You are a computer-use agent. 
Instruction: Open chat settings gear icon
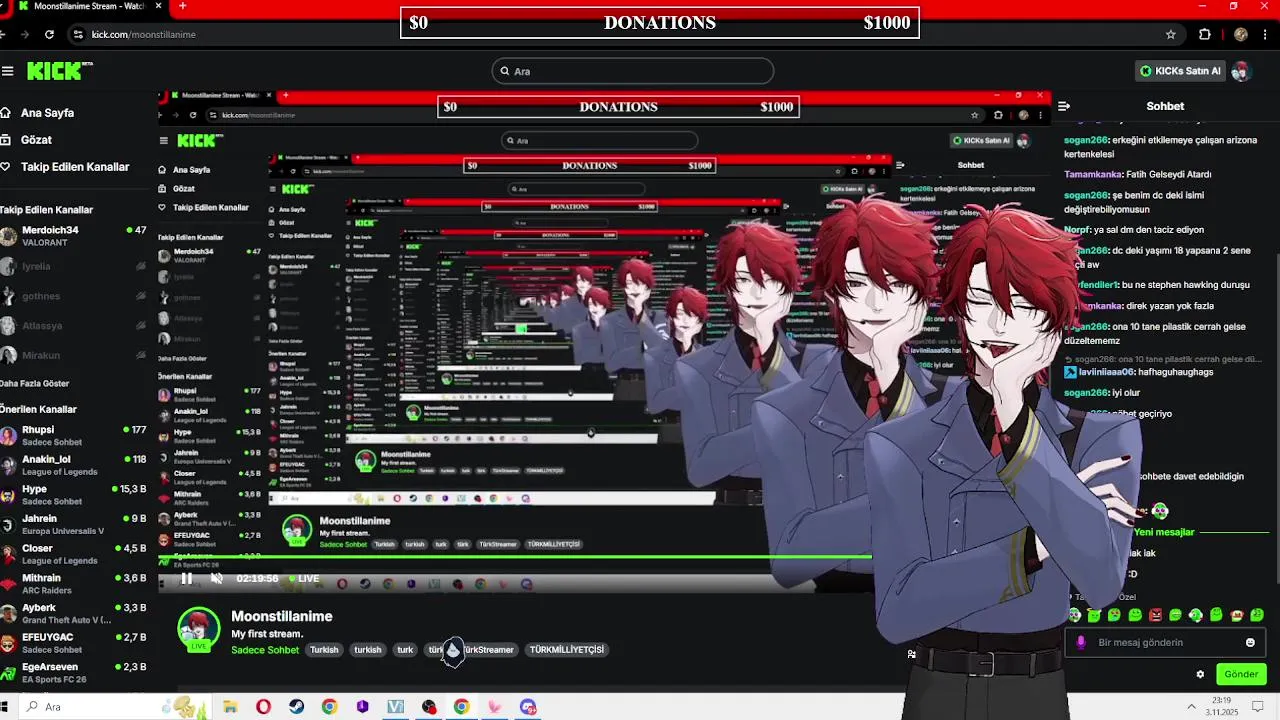click(x=1200, y=674)
